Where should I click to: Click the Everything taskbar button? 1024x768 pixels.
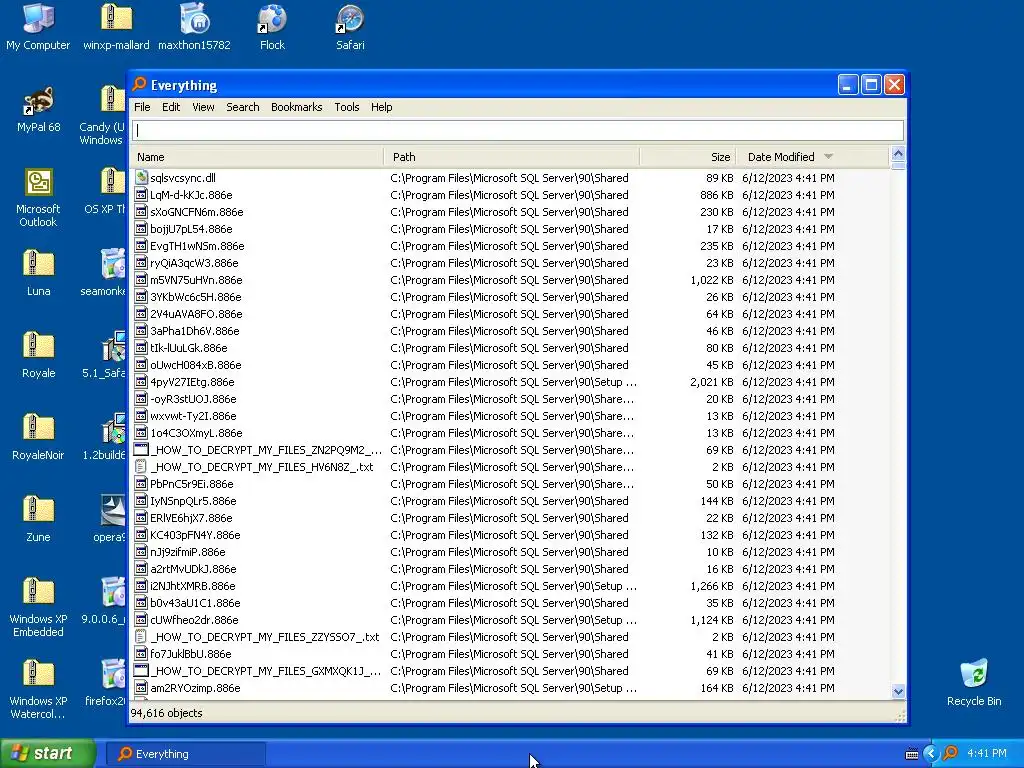pos(185,754)
